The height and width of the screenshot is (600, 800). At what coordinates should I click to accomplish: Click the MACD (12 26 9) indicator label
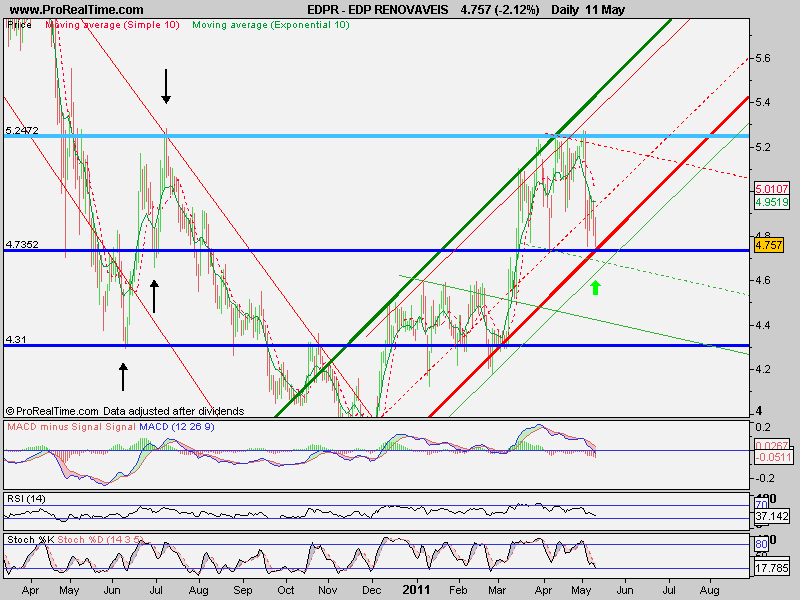coord(177,427)
